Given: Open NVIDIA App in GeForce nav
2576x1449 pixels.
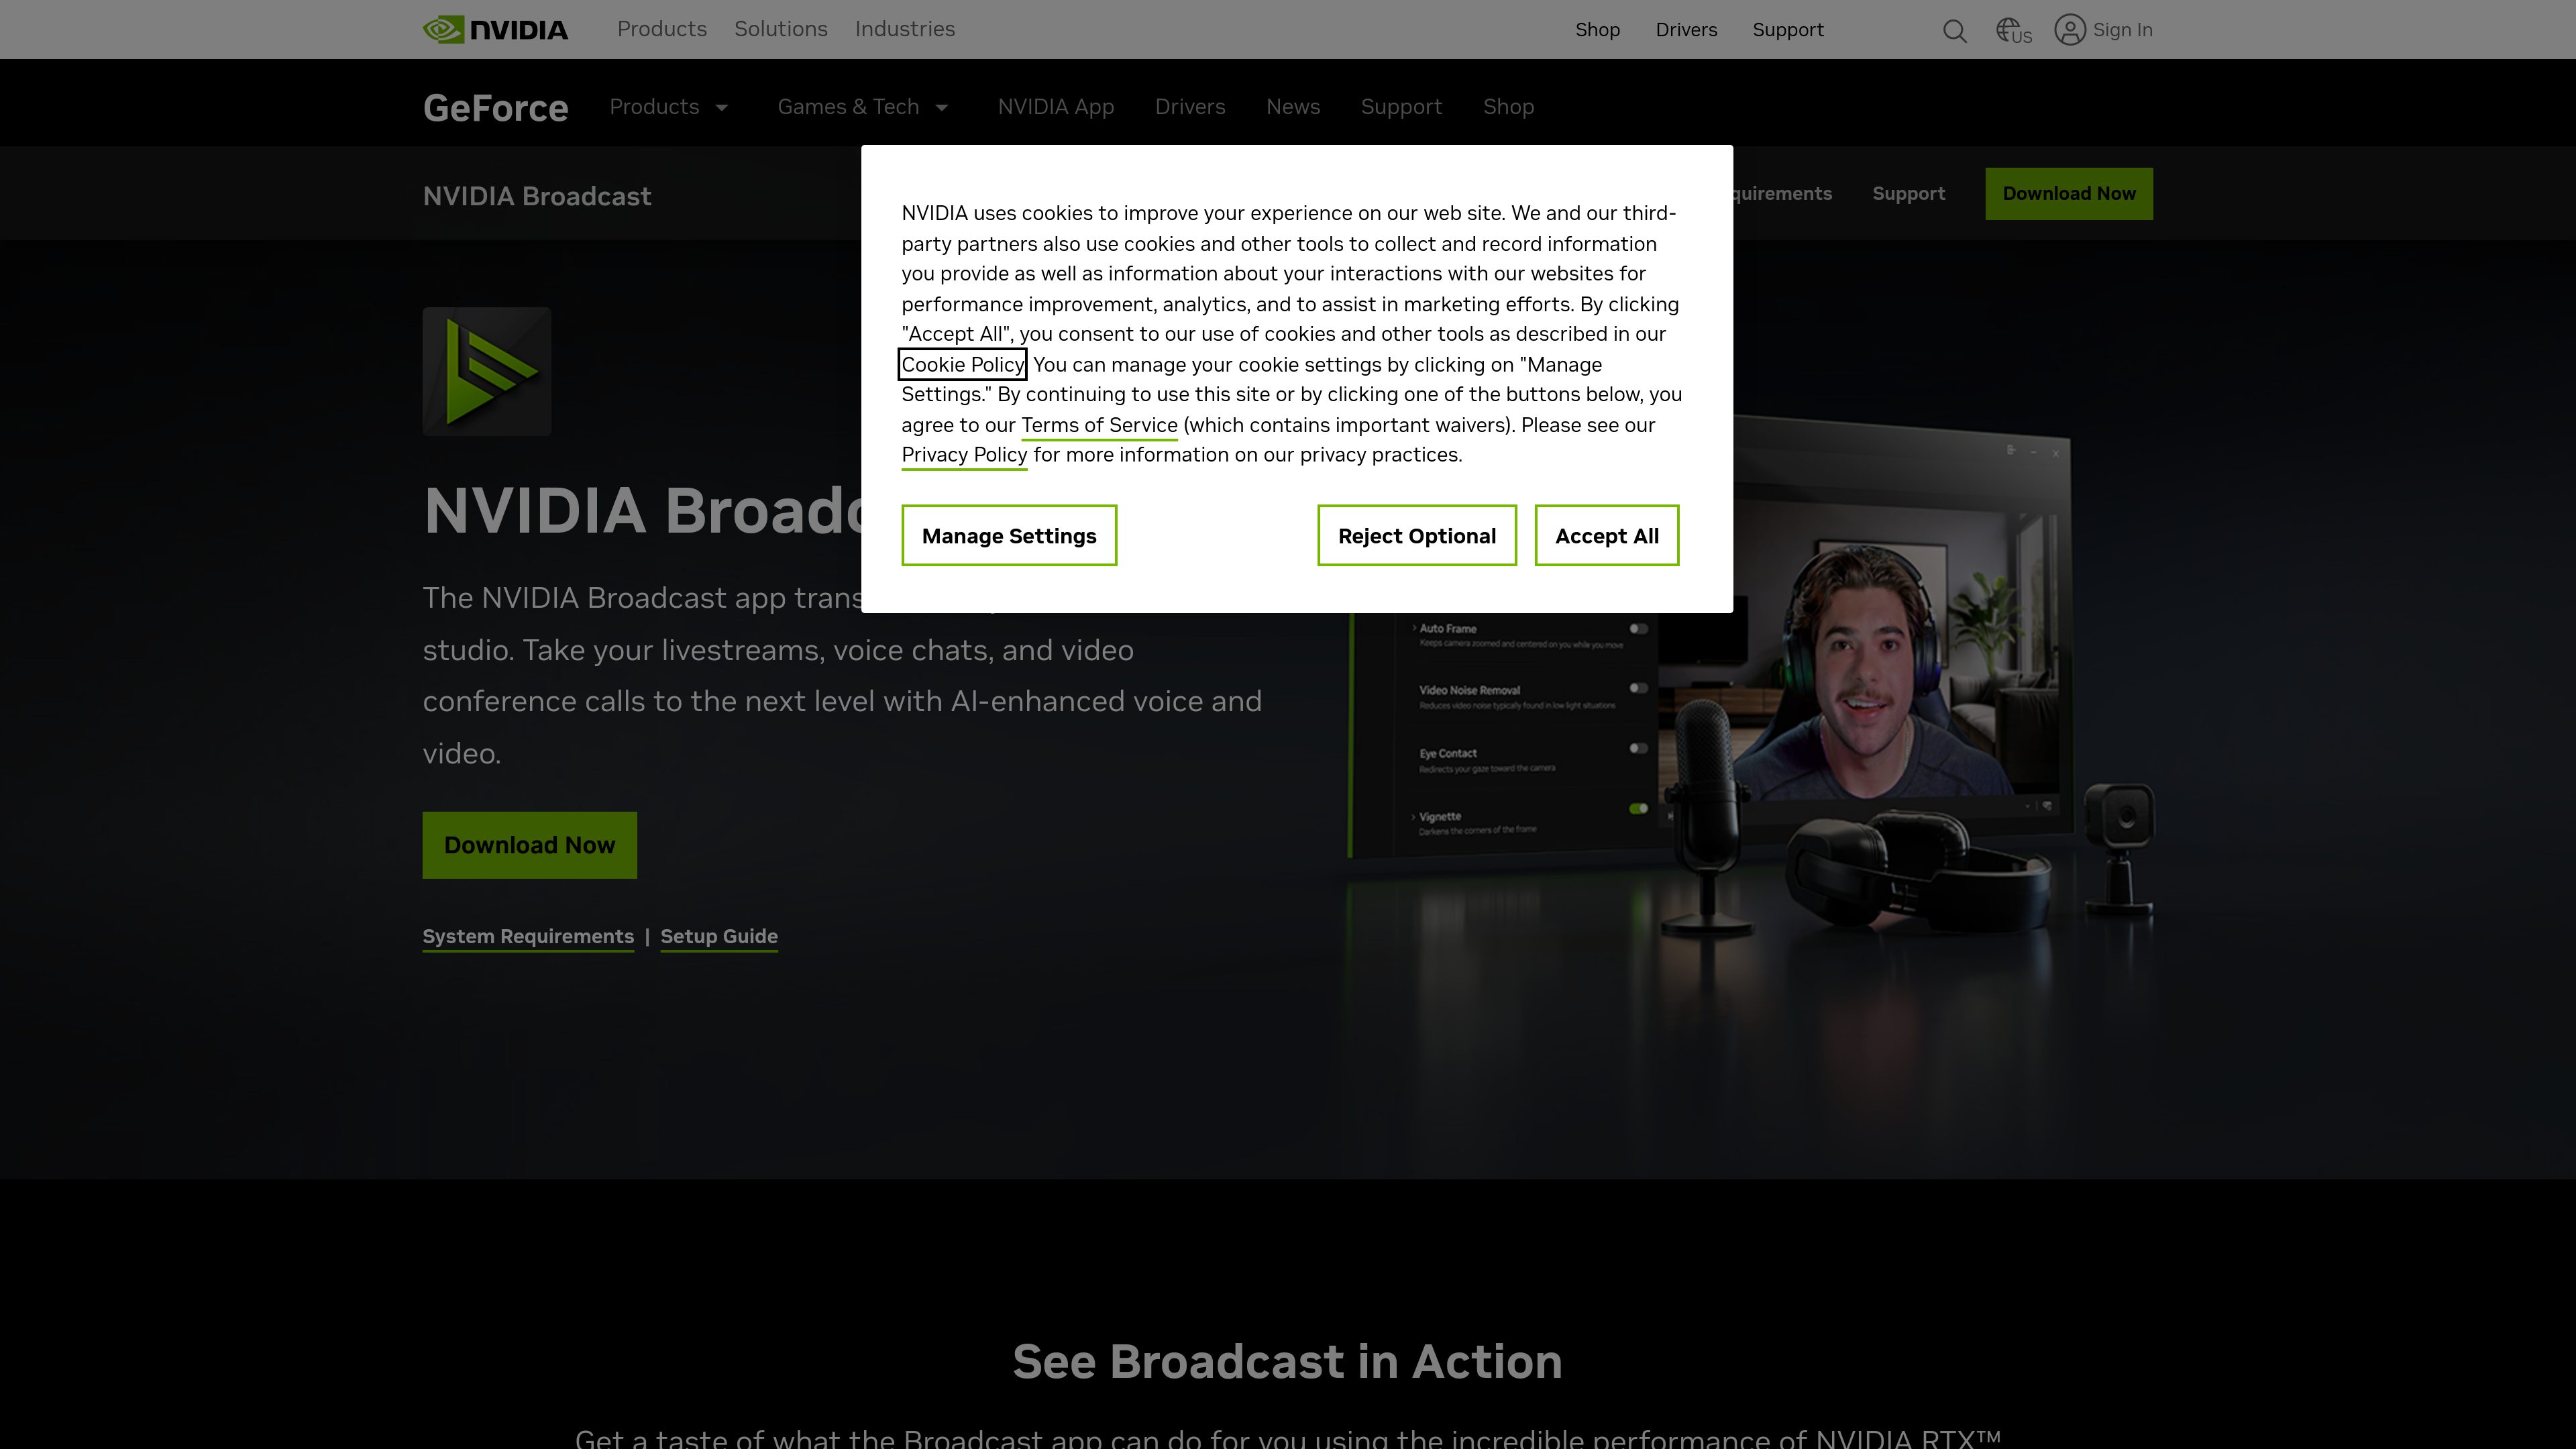Looking at the screenshot, I should pyautogui.click(x=1055, y=107).
